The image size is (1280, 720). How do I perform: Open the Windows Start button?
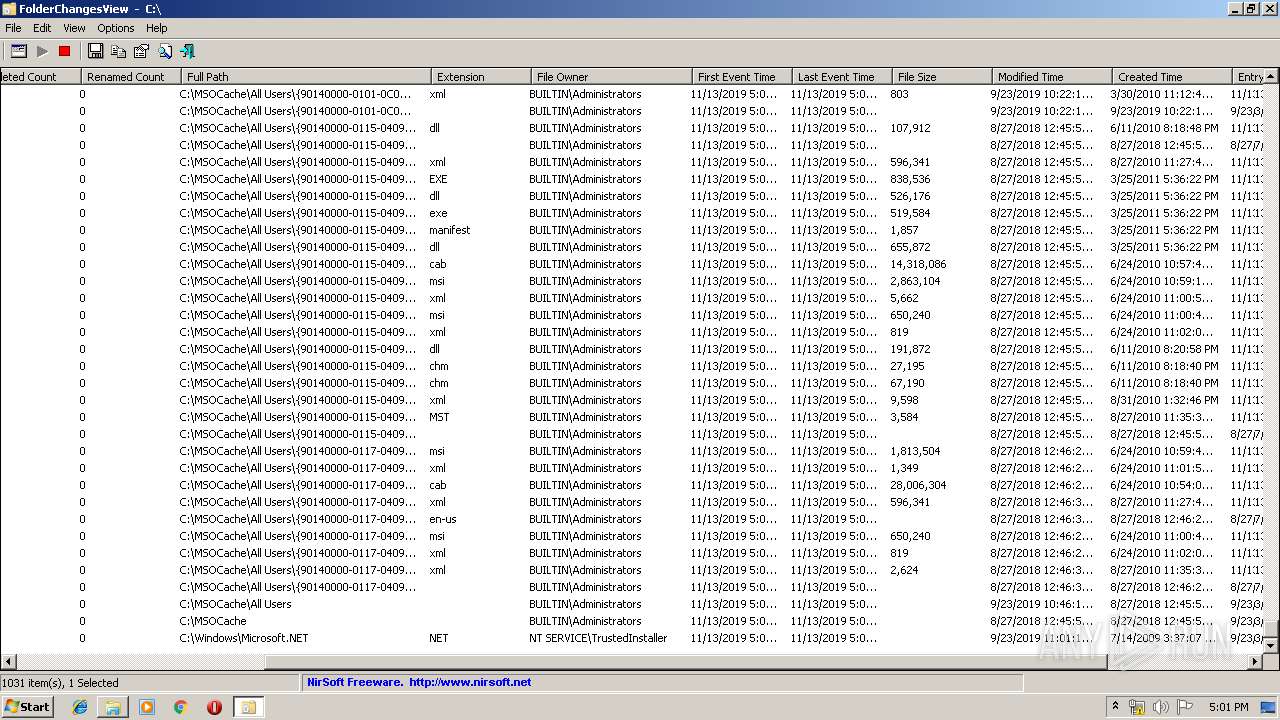point(27,706)
